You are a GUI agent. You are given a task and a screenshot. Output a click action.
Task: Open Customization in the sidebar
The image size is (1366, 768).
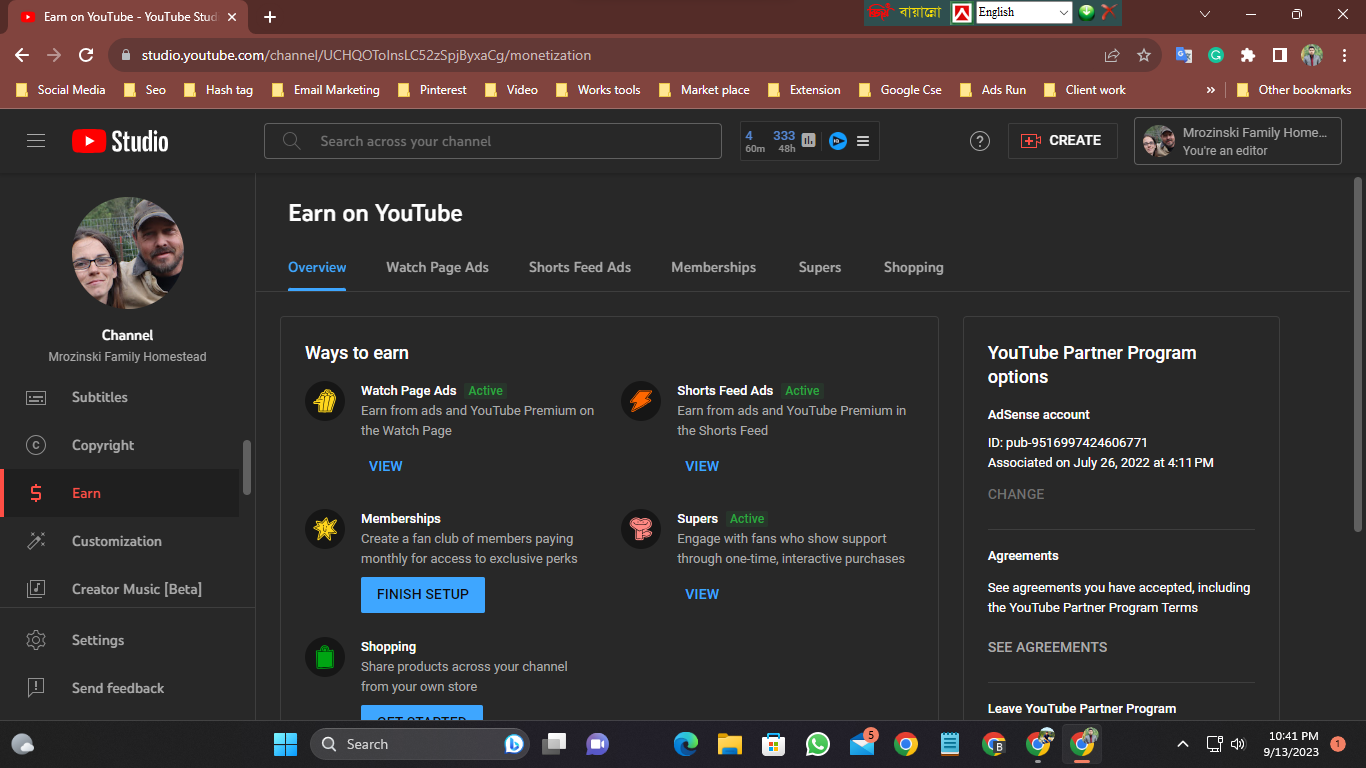pyautogui.click(x=120, y=541)
